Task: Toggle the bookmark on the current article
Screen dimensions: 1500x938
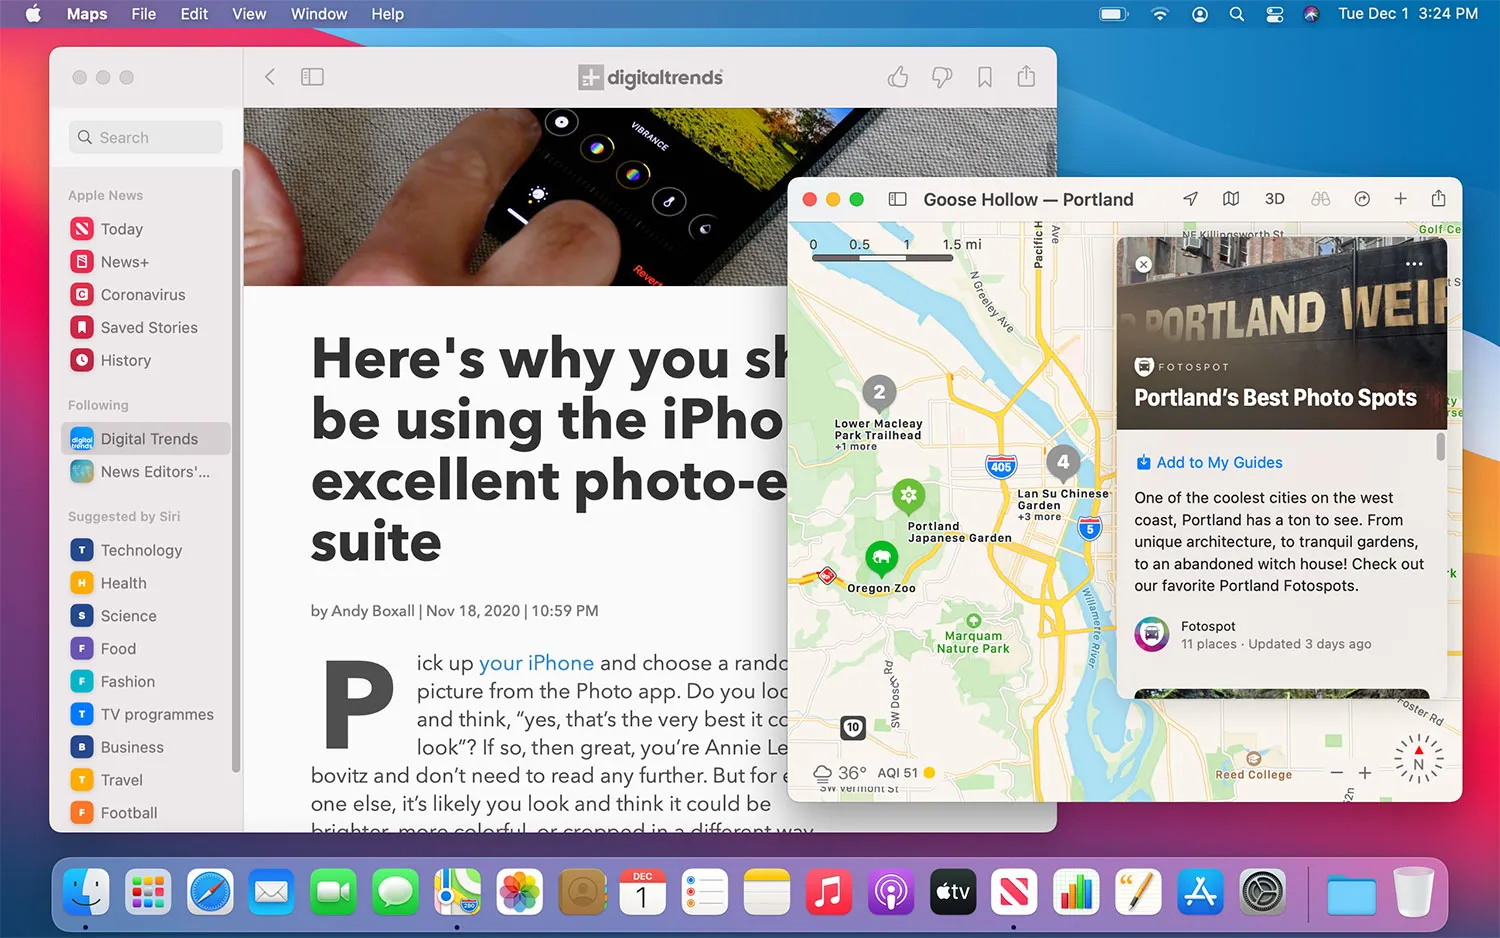Action: (984, 76)
